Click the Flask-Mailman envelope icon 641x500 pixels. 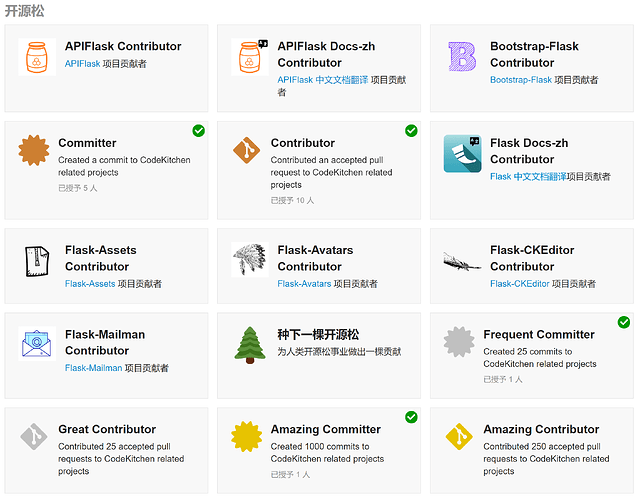coord(35,344)
